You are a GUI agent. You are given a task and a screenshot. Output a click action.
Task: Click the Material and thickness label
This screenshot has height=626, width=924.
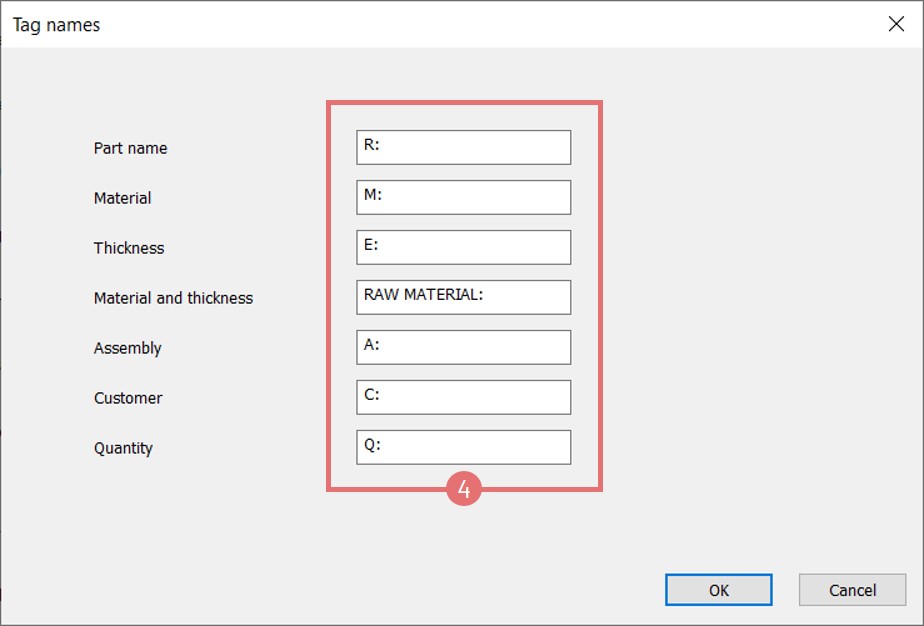(x=173, y=298)
